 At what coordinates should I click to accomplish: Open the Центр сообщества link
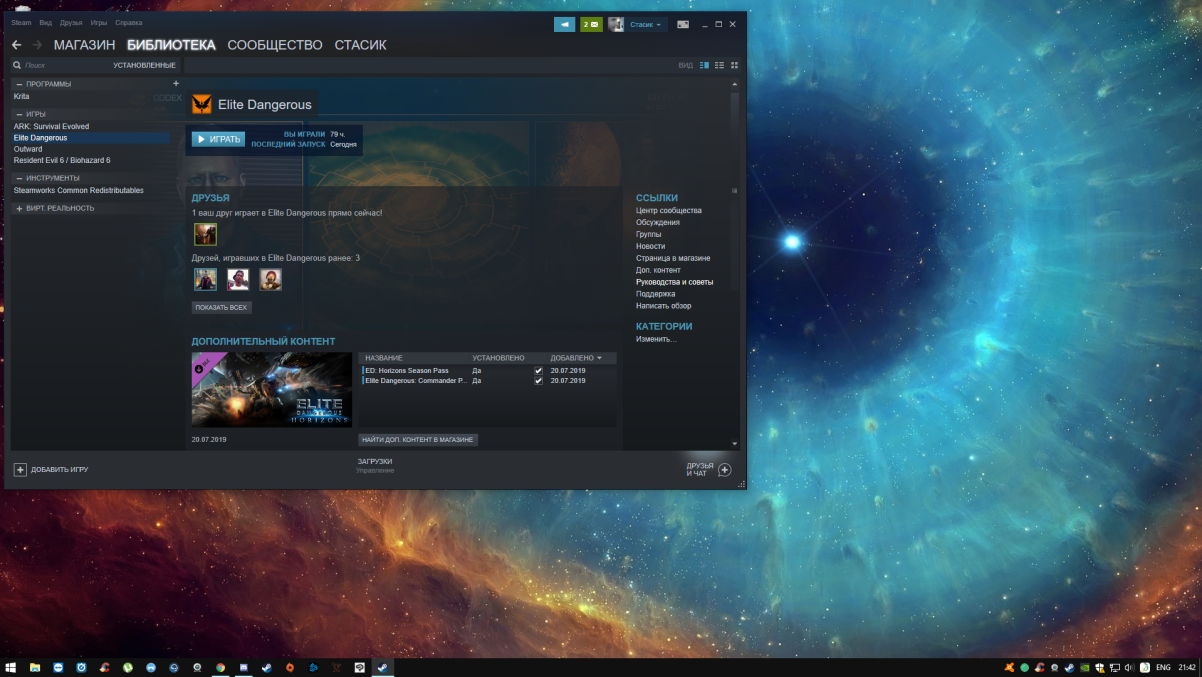(x=669, y=211)
